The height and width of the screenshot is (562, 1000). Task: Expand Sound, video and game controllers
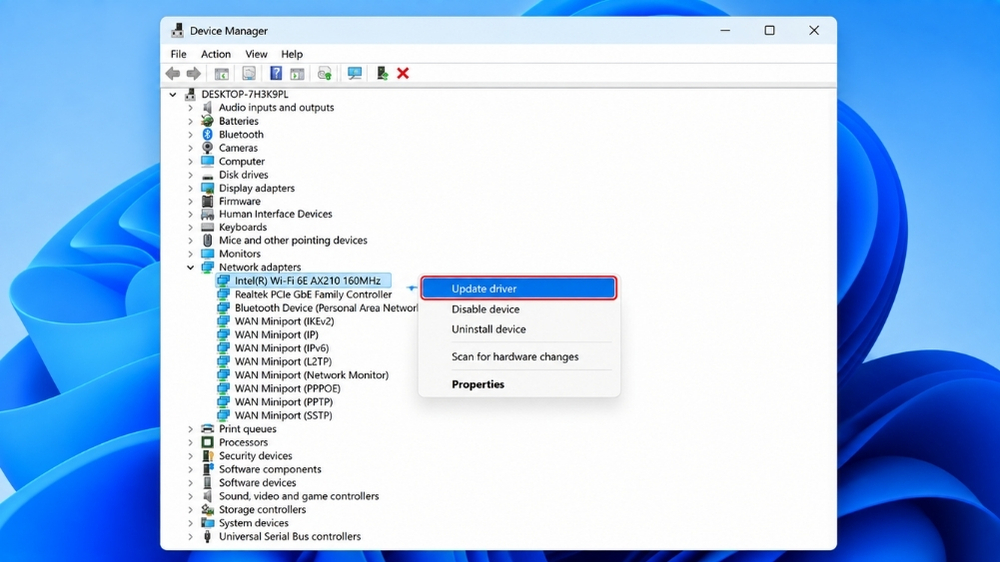pos(190,496)
